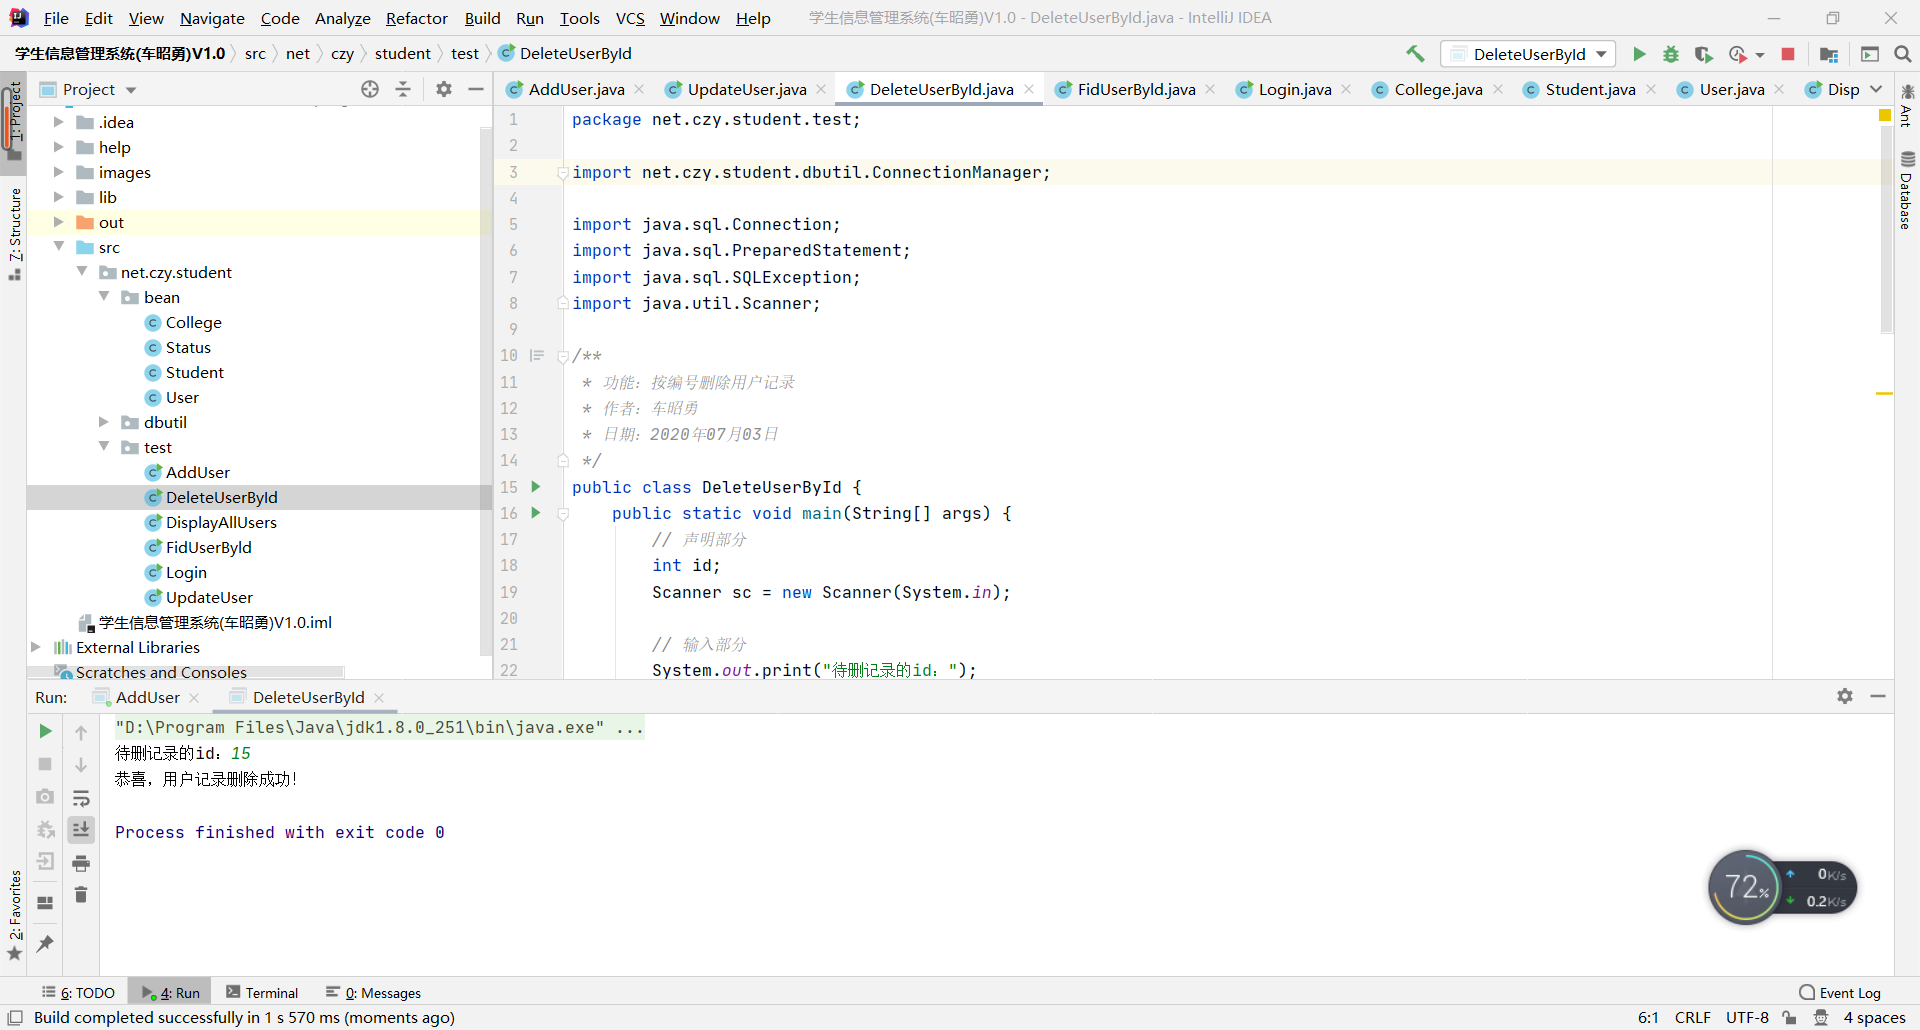
Task: Click the print icon in Run panel
Action: coord(81,863)
